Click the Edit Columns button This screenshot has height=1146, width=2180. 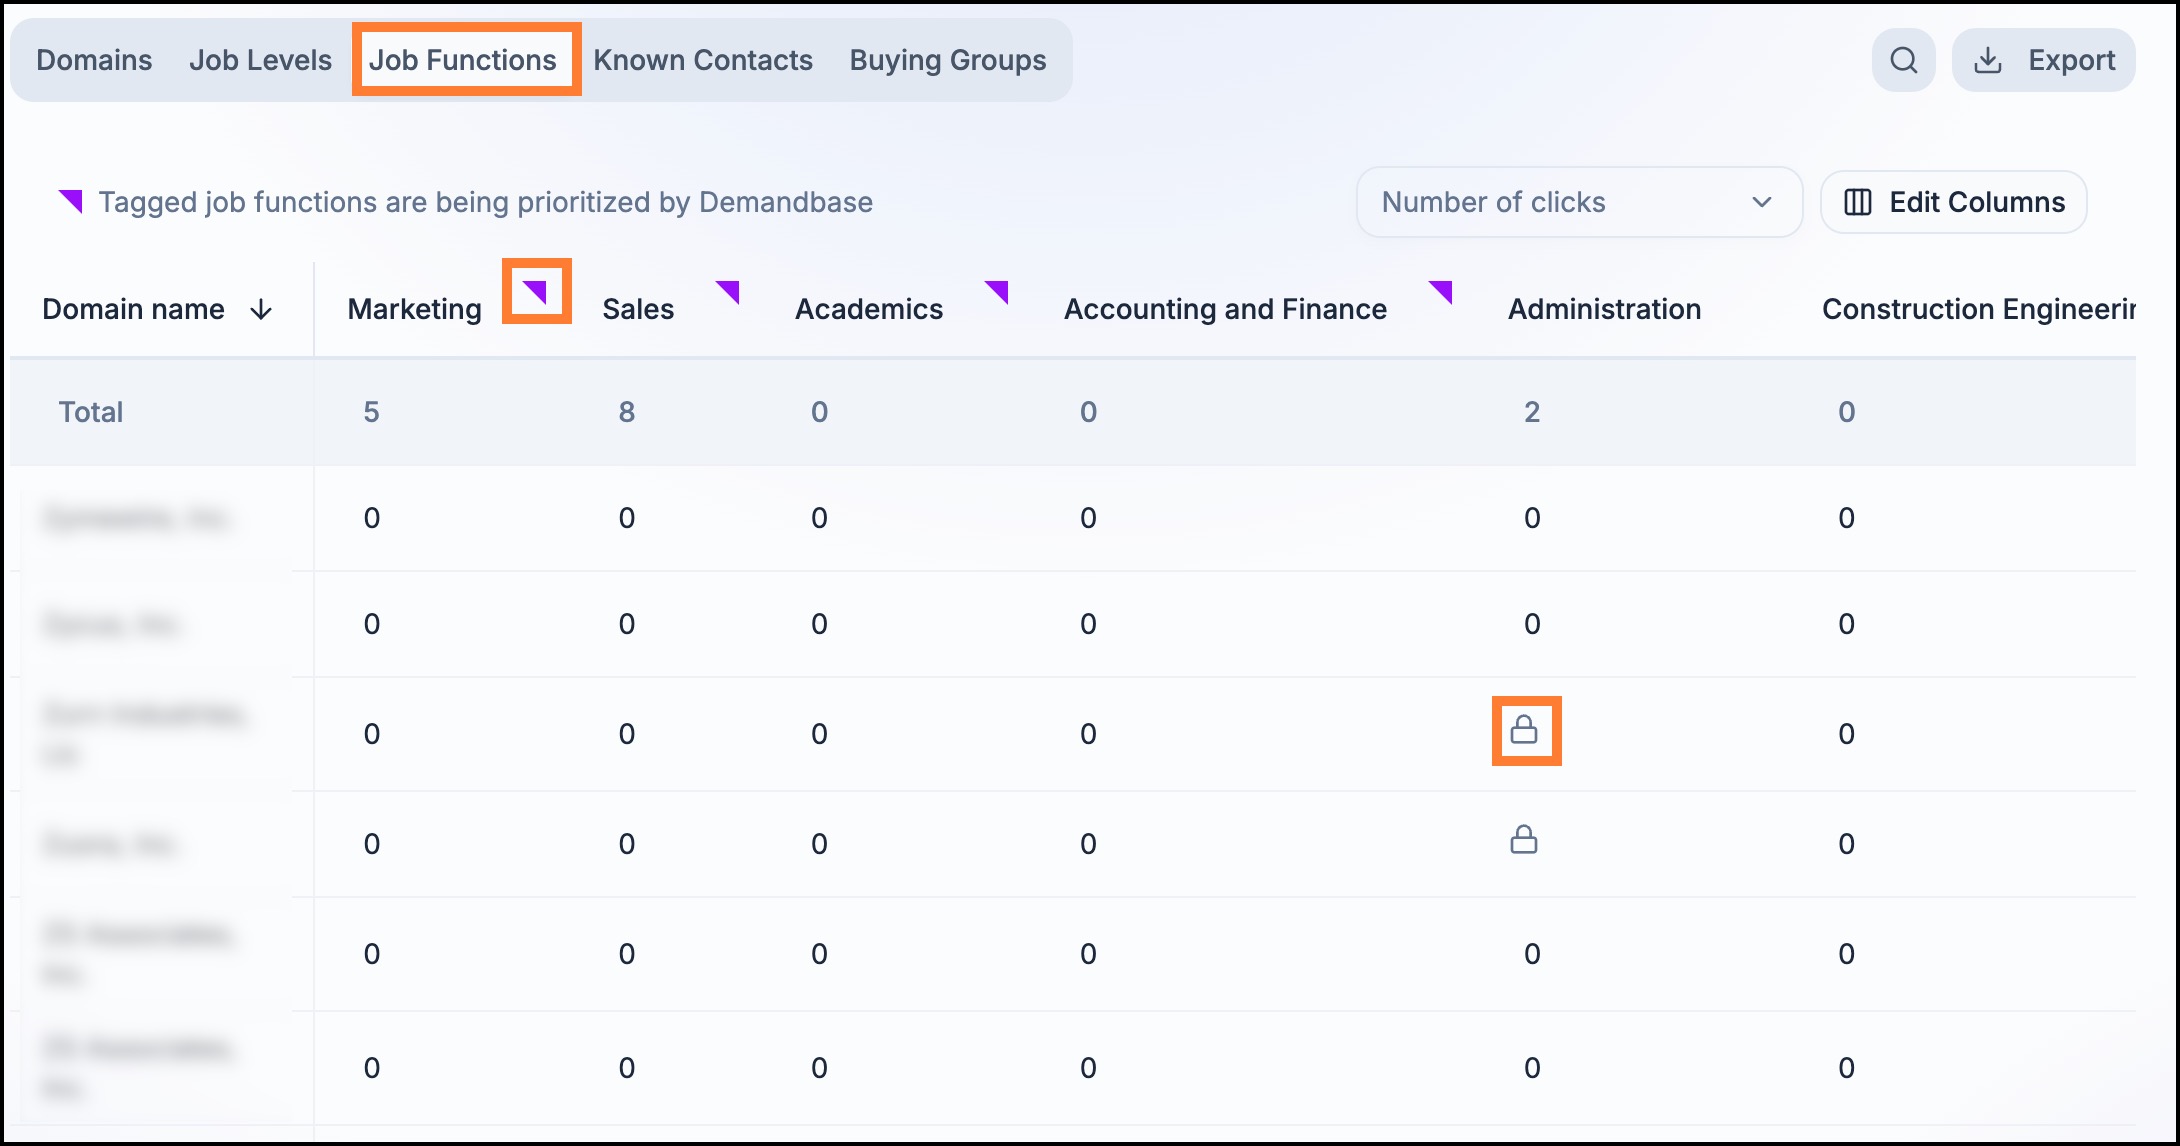[1954, 202]
